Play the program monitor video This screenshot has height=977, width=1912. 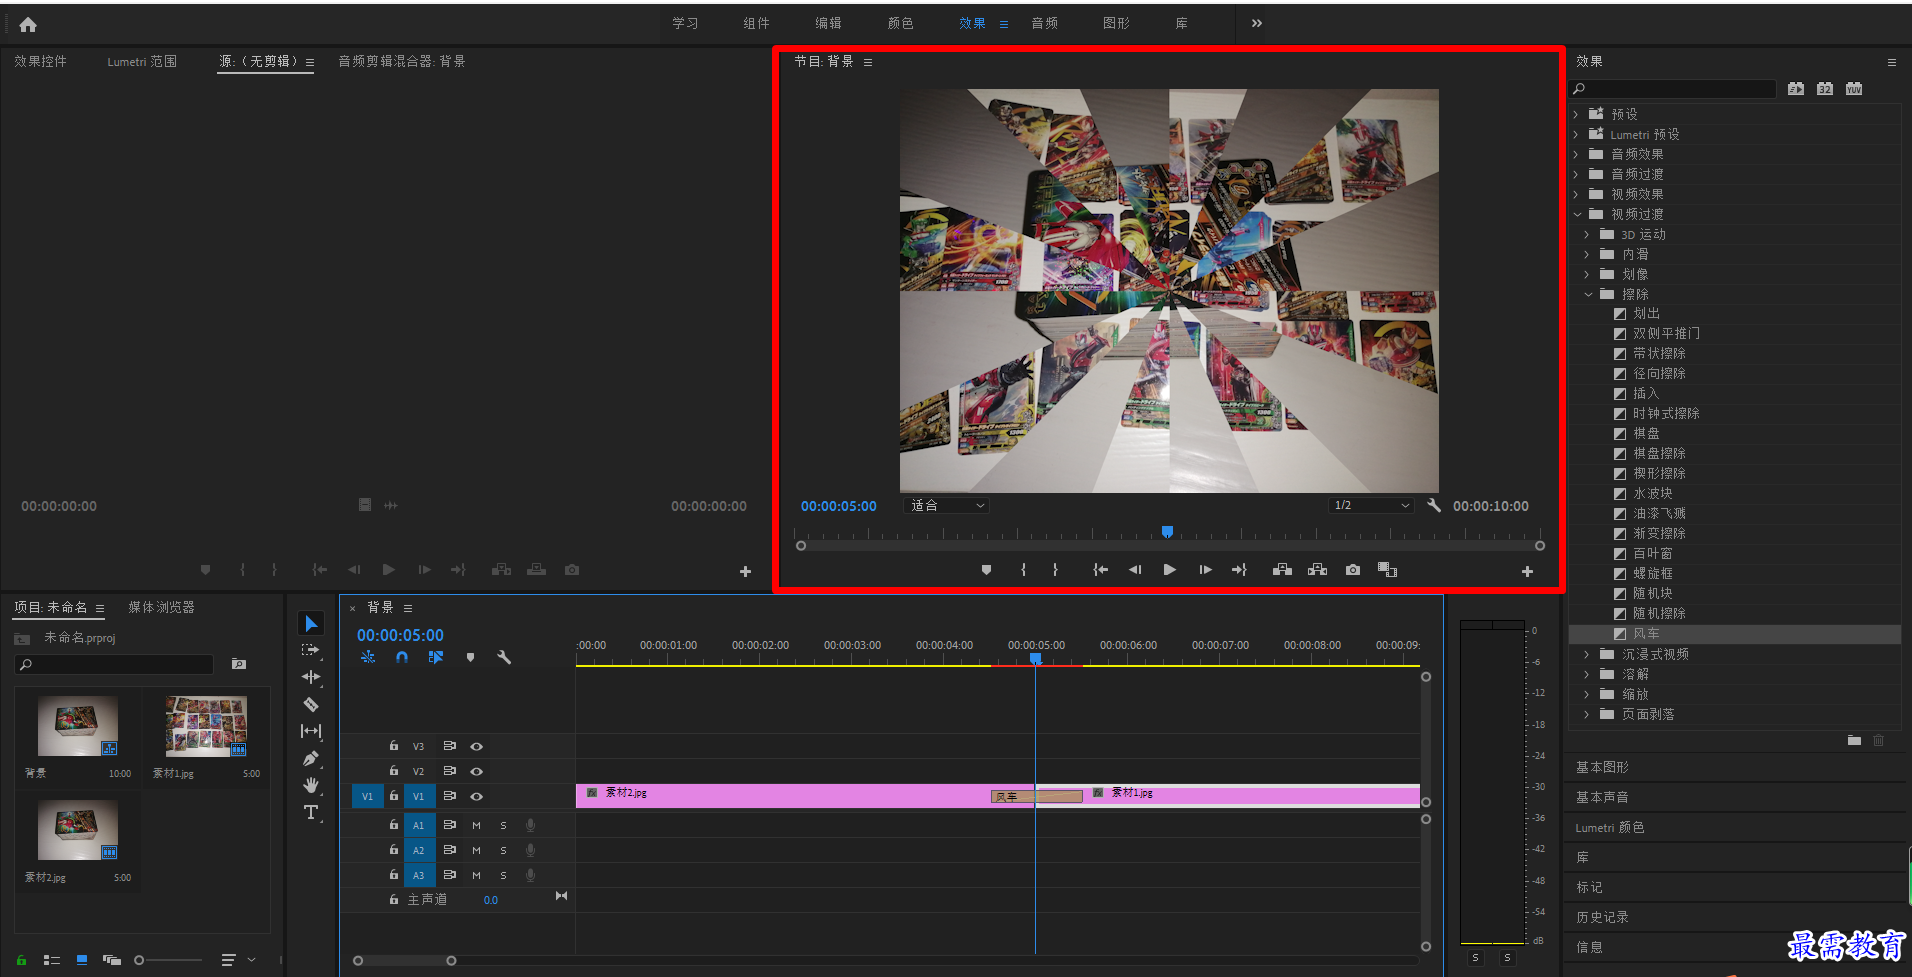coord(1170,570)
